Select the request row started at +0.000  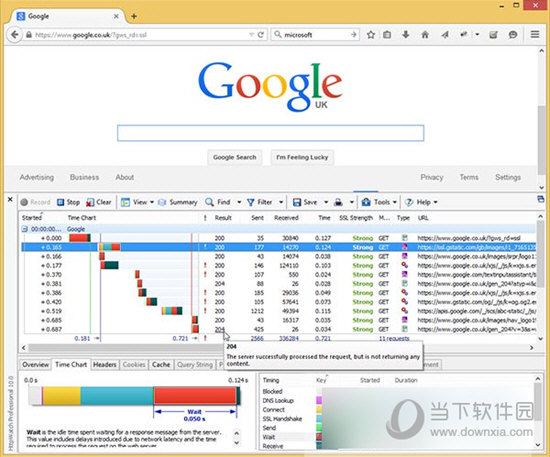coord(279,238)
